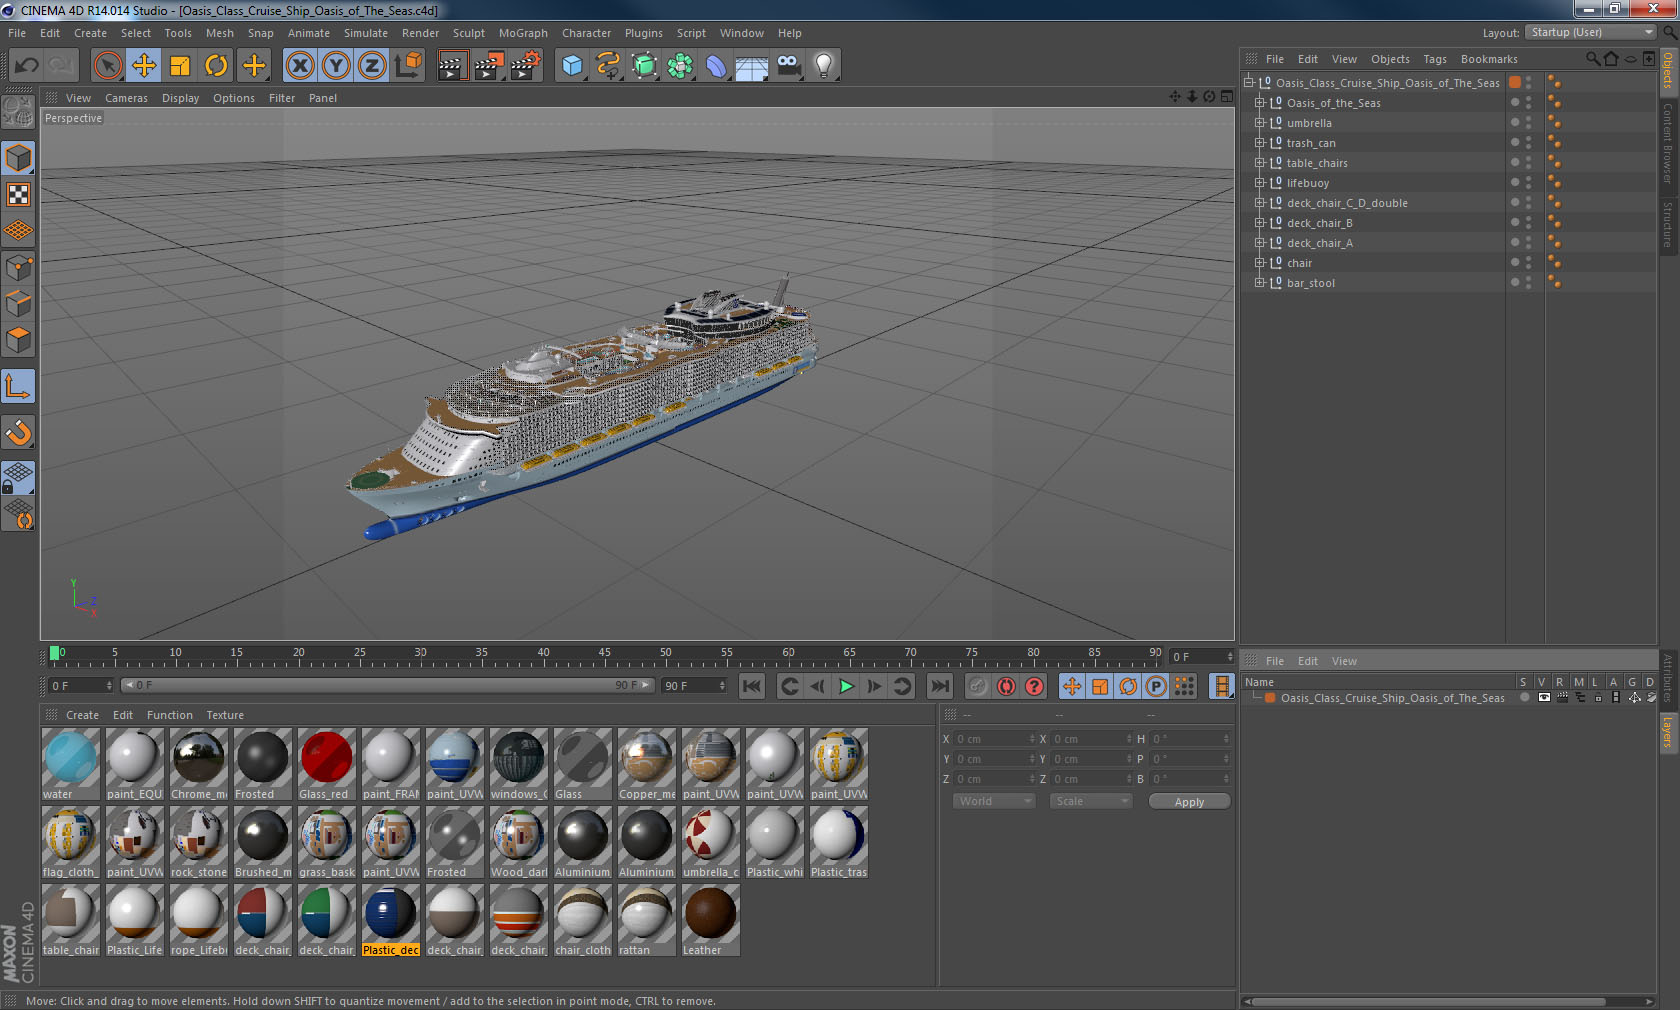1680x1010 pixels.
Task: Expand the trash_can object tree
Action: pyautogui.click(x=1260, y=143)
